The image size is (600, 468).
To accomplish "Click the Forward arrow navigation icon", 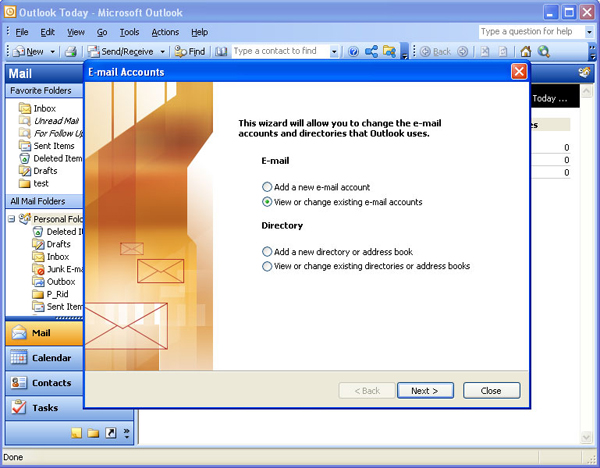I will pos(463,52).
